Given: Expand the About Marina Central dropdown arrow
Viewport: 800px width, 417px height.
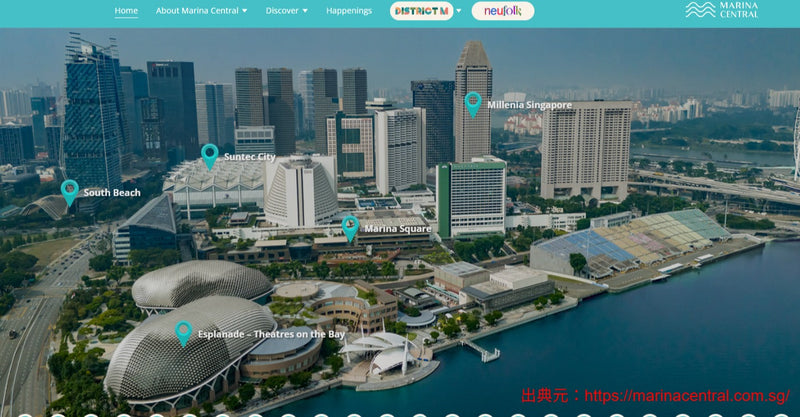Looking at the screenshot, I should click(244, 11).
